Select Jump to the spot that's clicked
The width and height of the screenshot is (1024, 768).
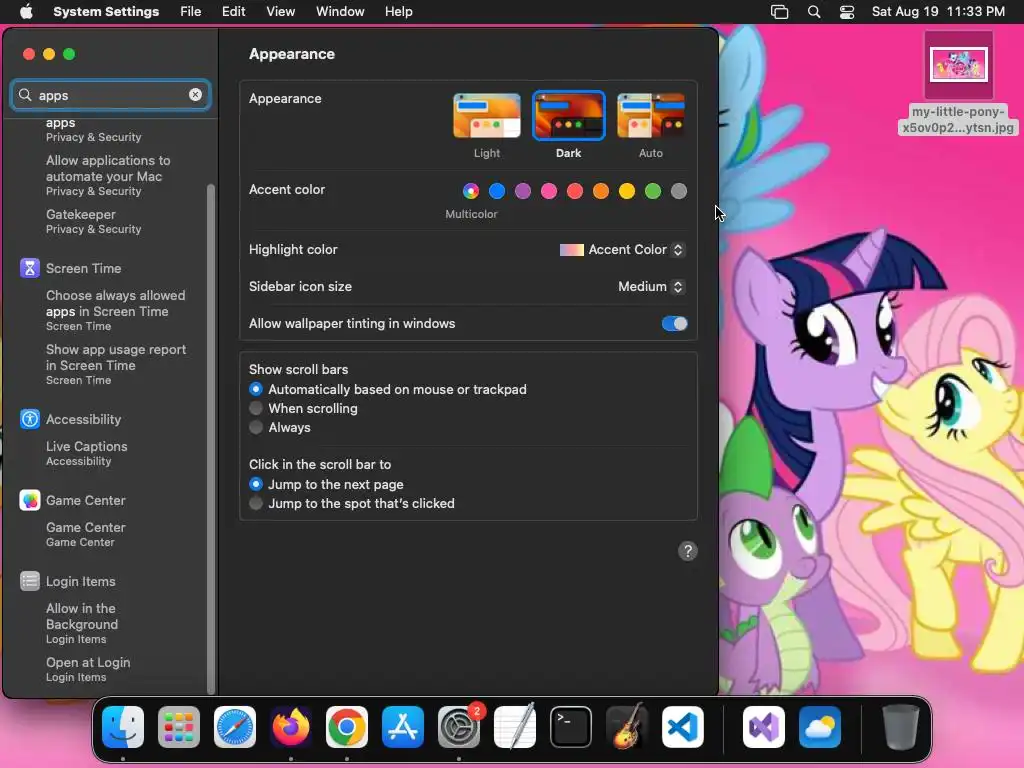256,504
